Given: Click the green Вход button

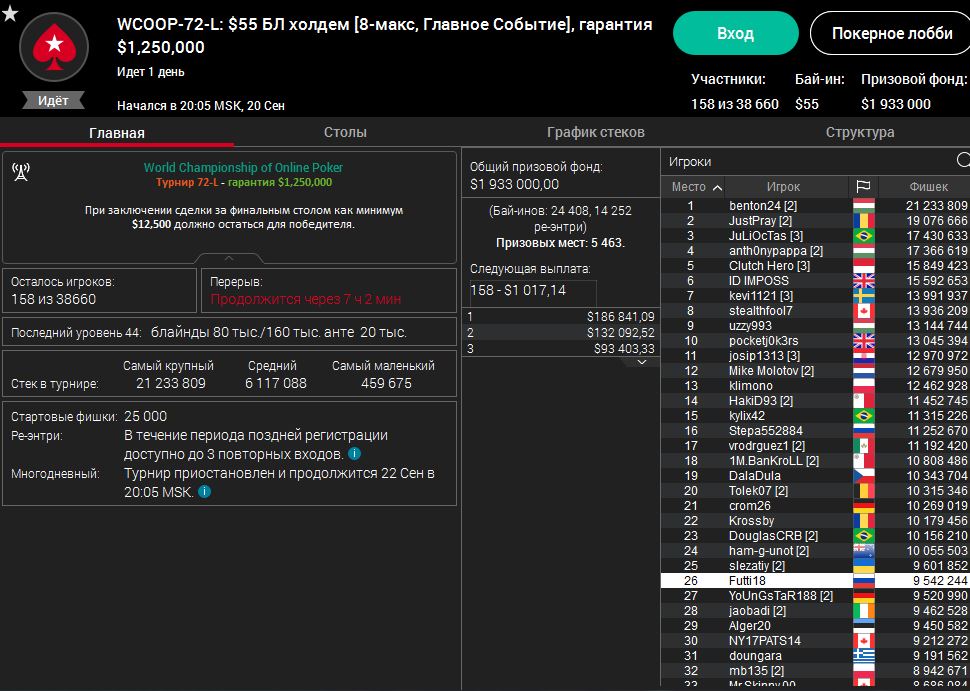Looking at the screenshot, I should [x=736, y=33].
